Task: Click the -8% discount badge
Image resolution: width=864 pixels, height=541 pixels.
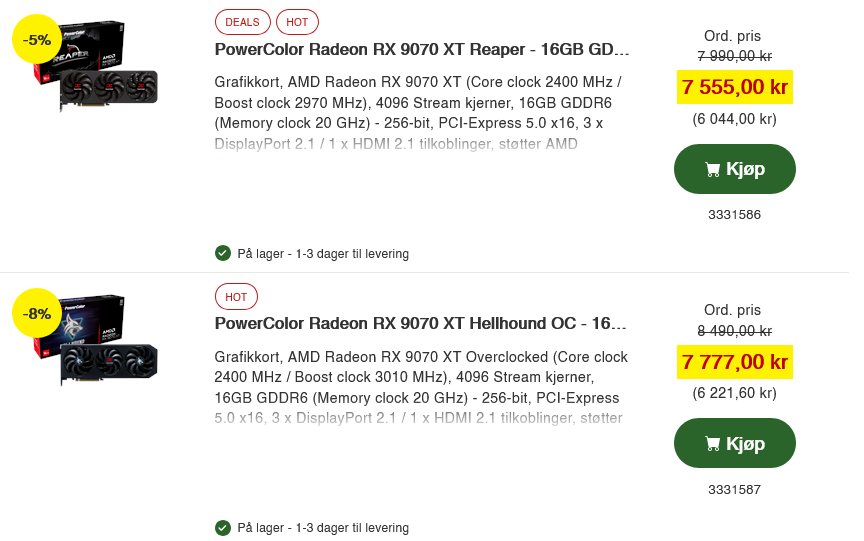Action: (37, 313)
